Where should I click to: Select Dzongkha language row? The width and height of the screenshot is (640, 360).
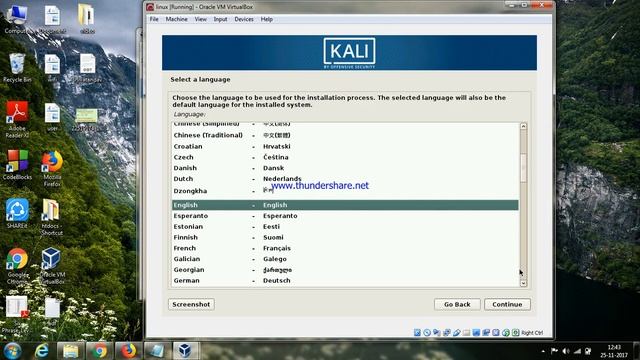(x=345, y=191)
